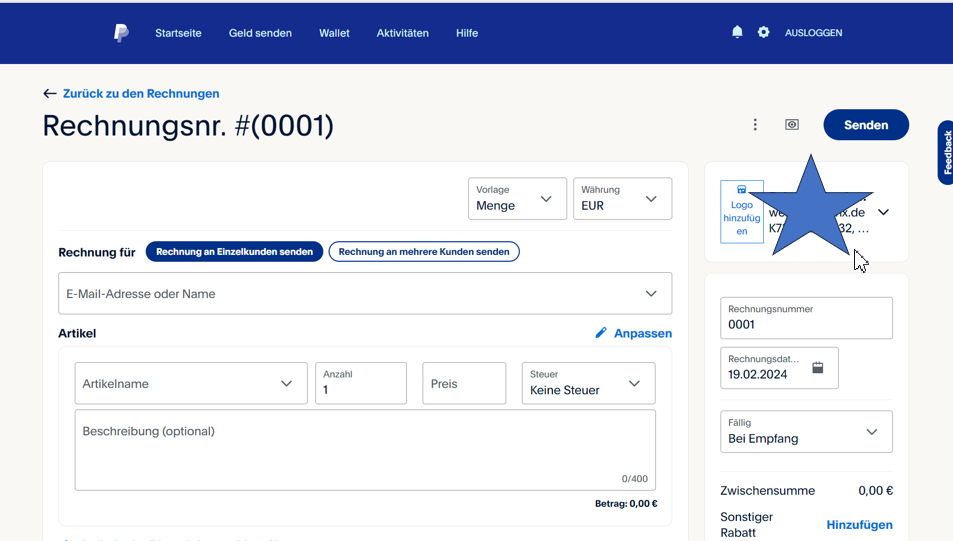The width and height of the screenshot is (953, 541).
Task: Expand the business info chevron
Action: [883, 212]
